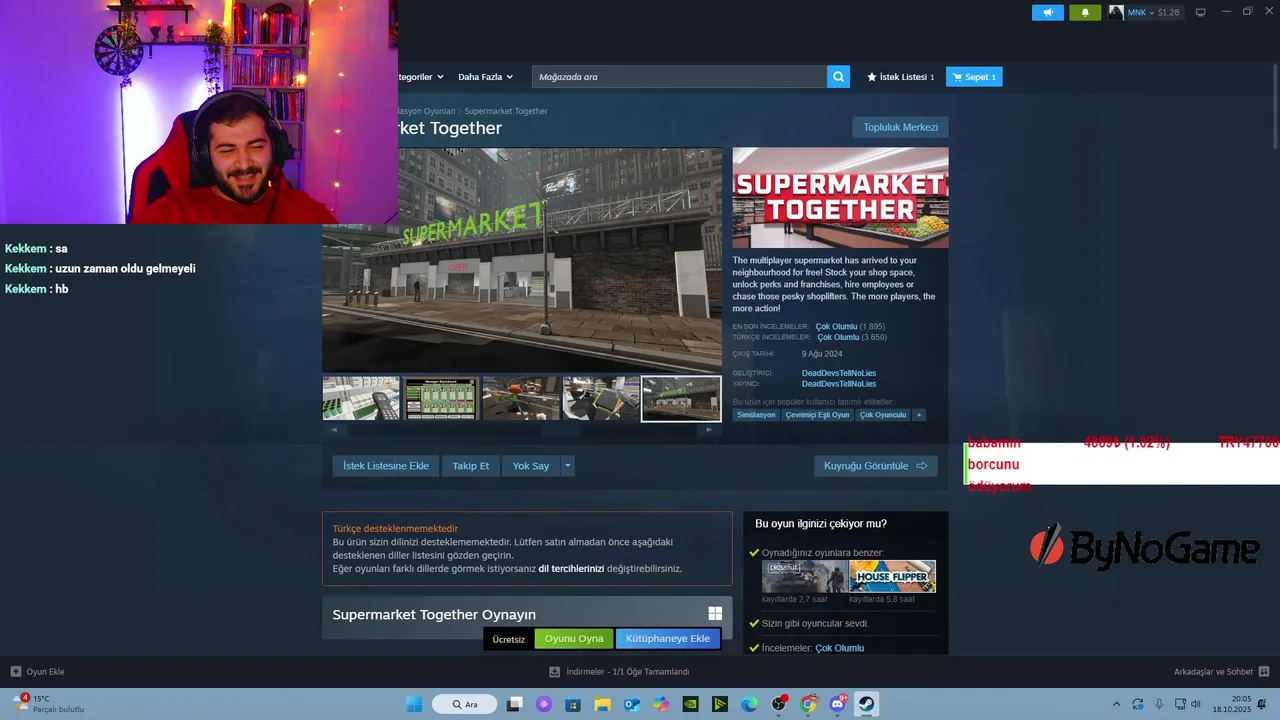The height and width of the screenshot is (720, 1280).
Task: Click the Oyunu Oyna play button
Action: (x=574, y=639)
